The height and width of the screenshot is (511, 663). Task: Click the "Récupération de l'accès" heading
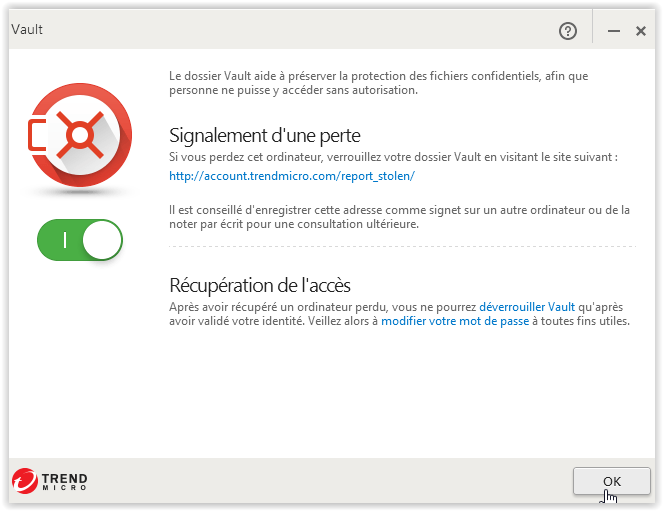coord(260,285)
